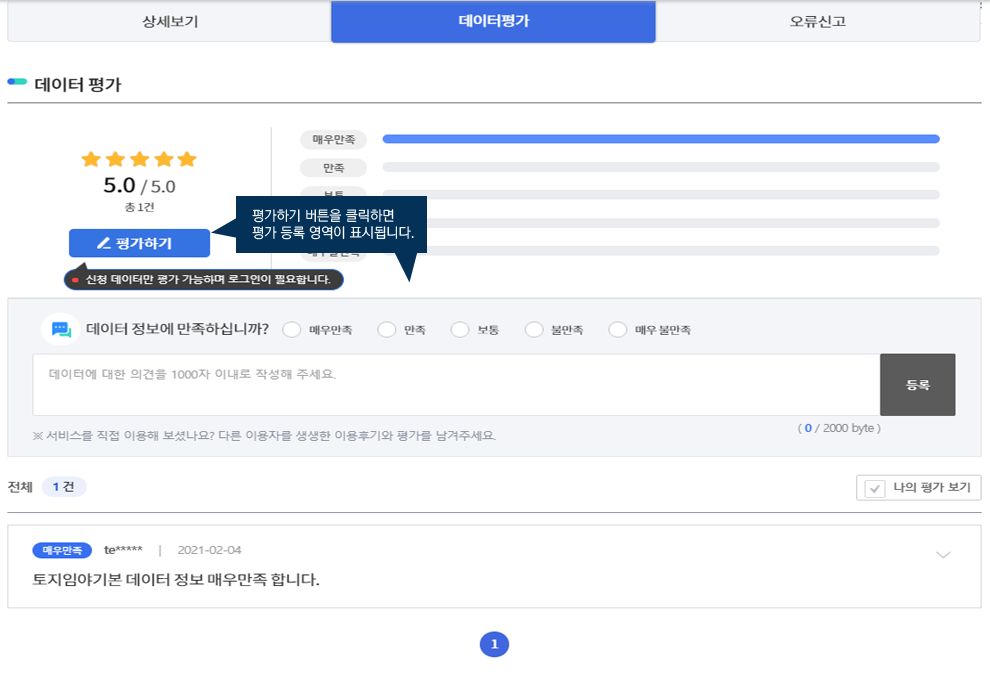Image resolution: width=990 pixels, height=676 pixels.
Task: Switch to the 상세보기 tab
Action: (169, 21)
